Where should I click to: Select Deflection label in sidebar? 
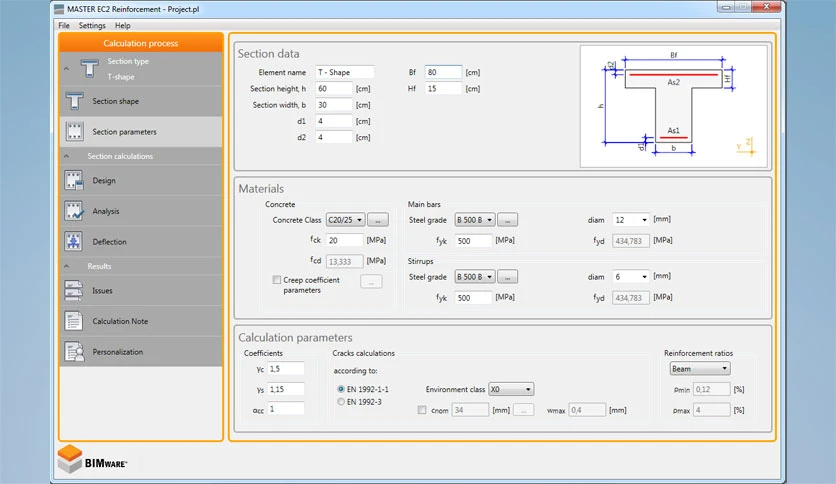pyautogui.click(x=109, y=241)
